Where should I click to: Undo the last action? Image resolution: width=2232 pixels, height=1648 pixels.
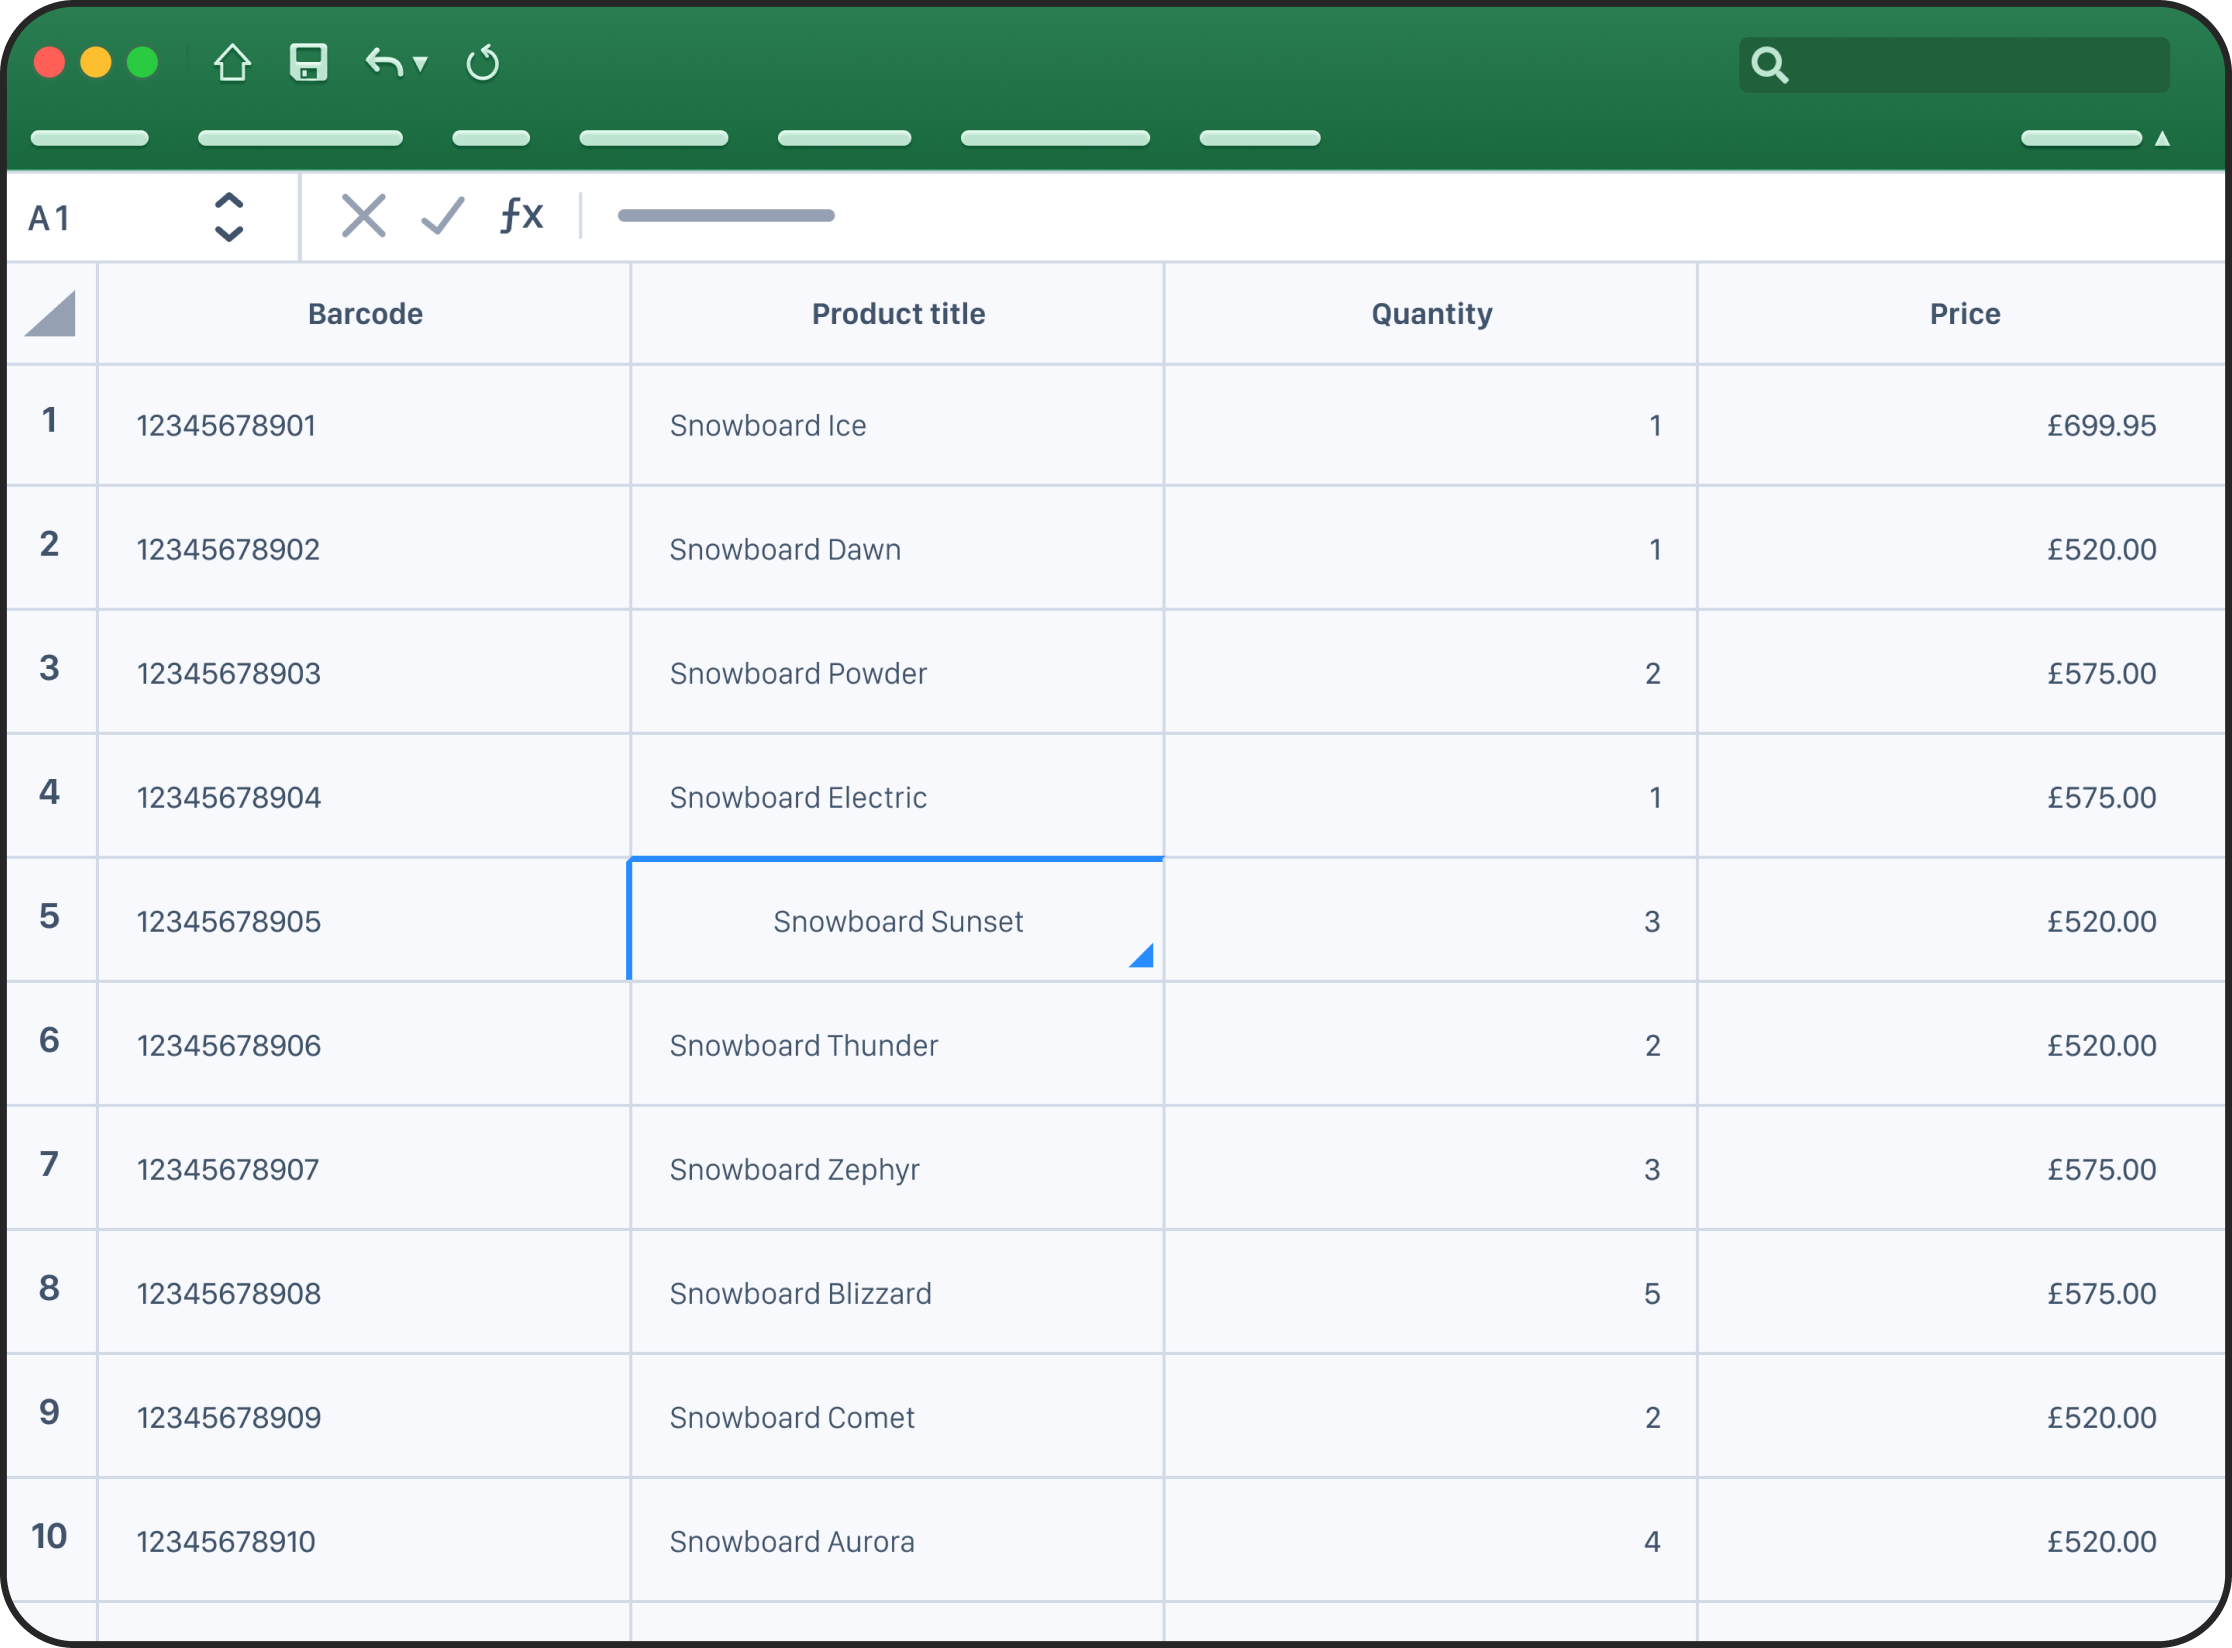point(383,63)
